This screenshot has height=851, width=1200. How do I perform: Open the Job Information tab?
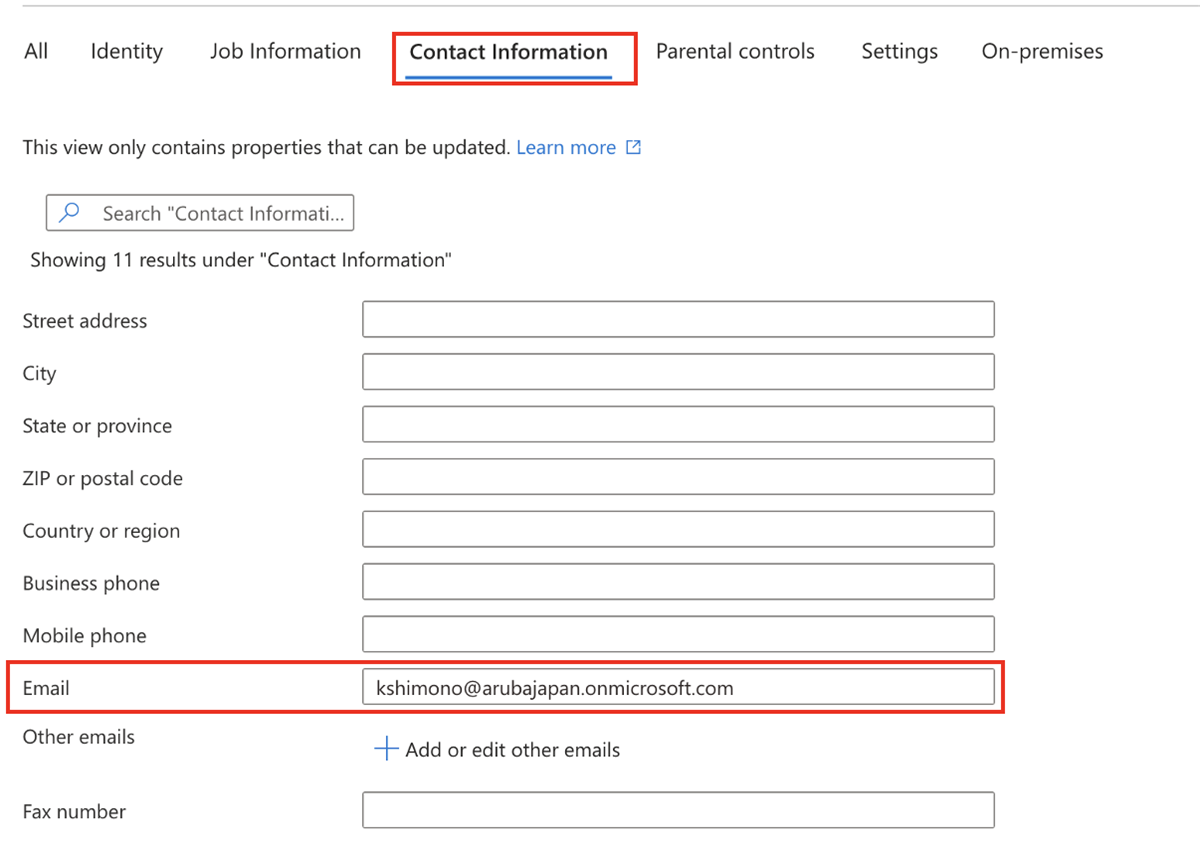(285, 51)
